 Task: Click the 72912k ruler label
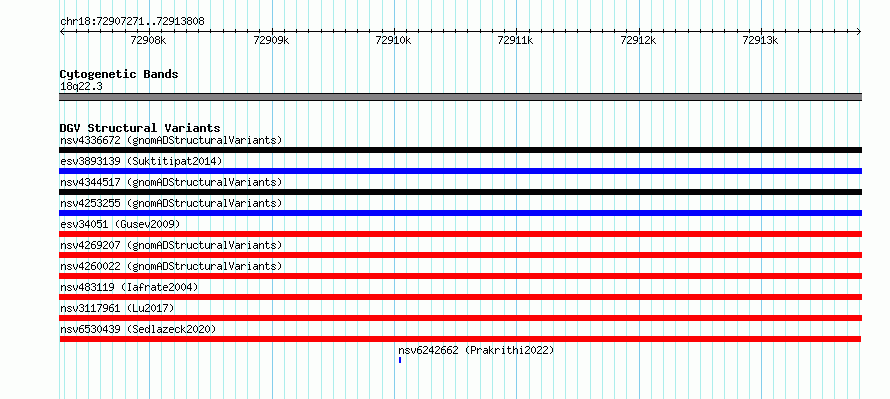638,40
